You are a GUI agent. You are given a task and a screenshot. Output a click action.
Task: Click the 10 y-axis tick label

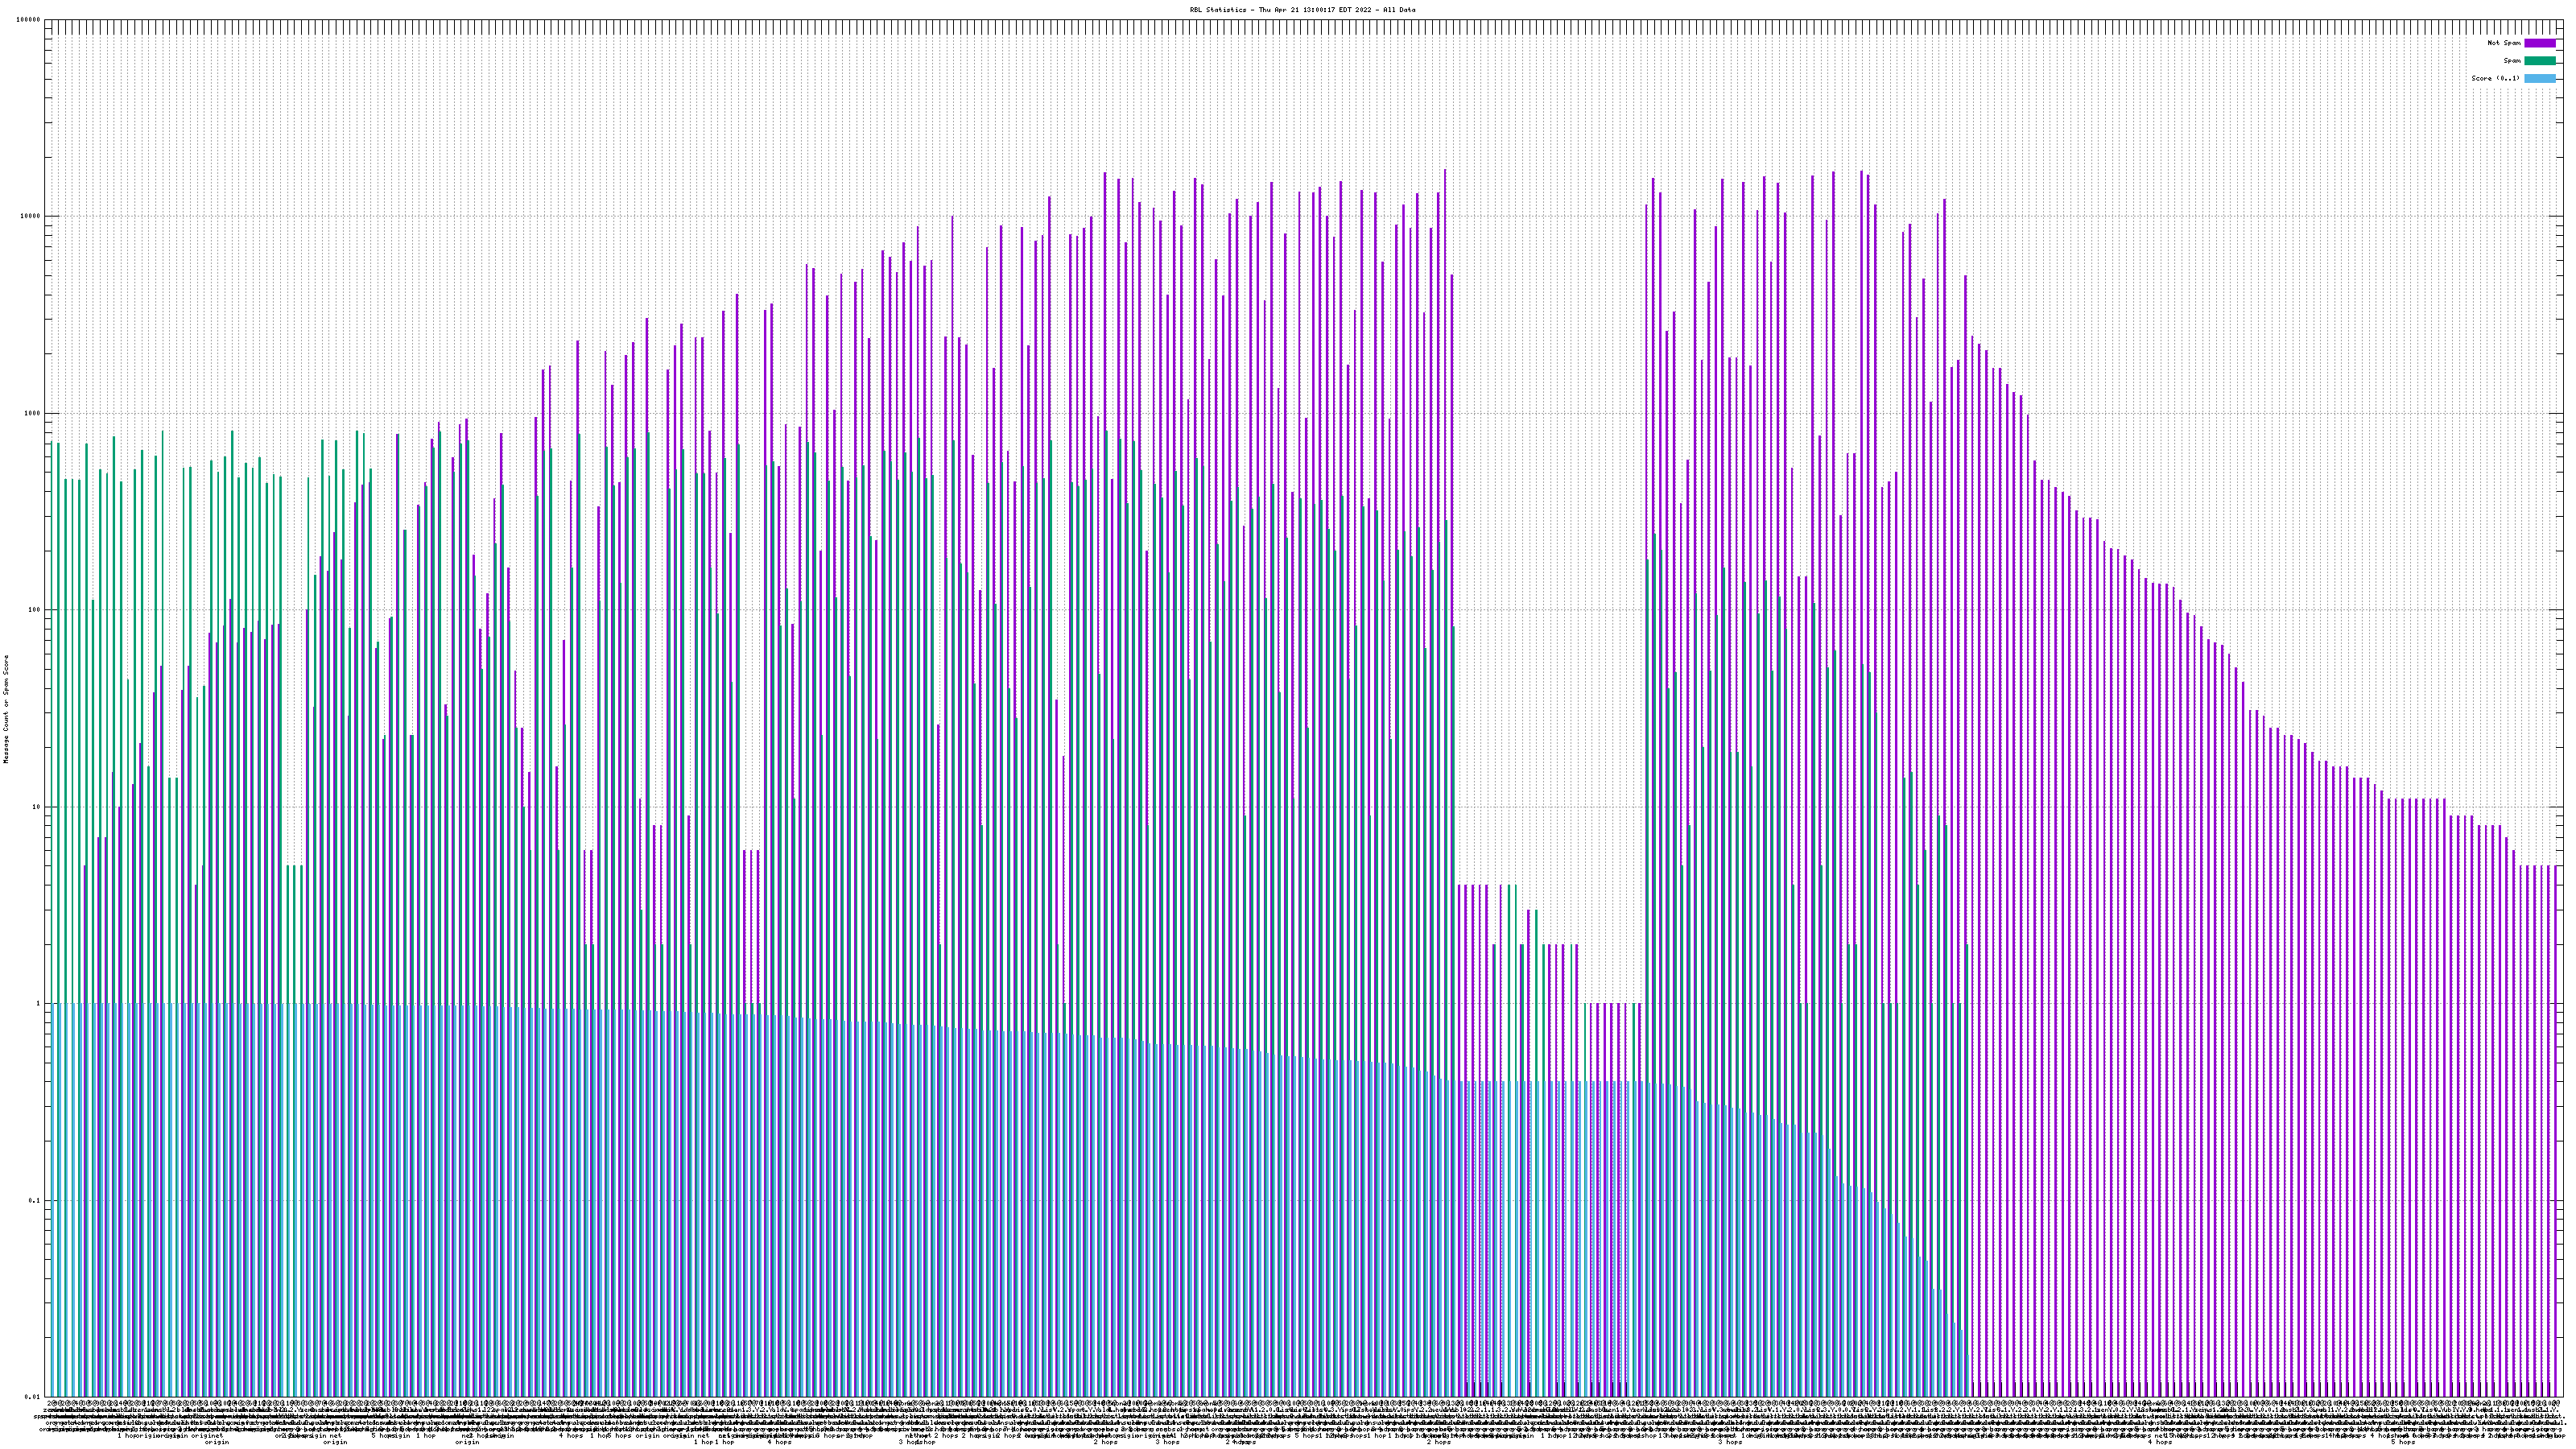point(37,807)
